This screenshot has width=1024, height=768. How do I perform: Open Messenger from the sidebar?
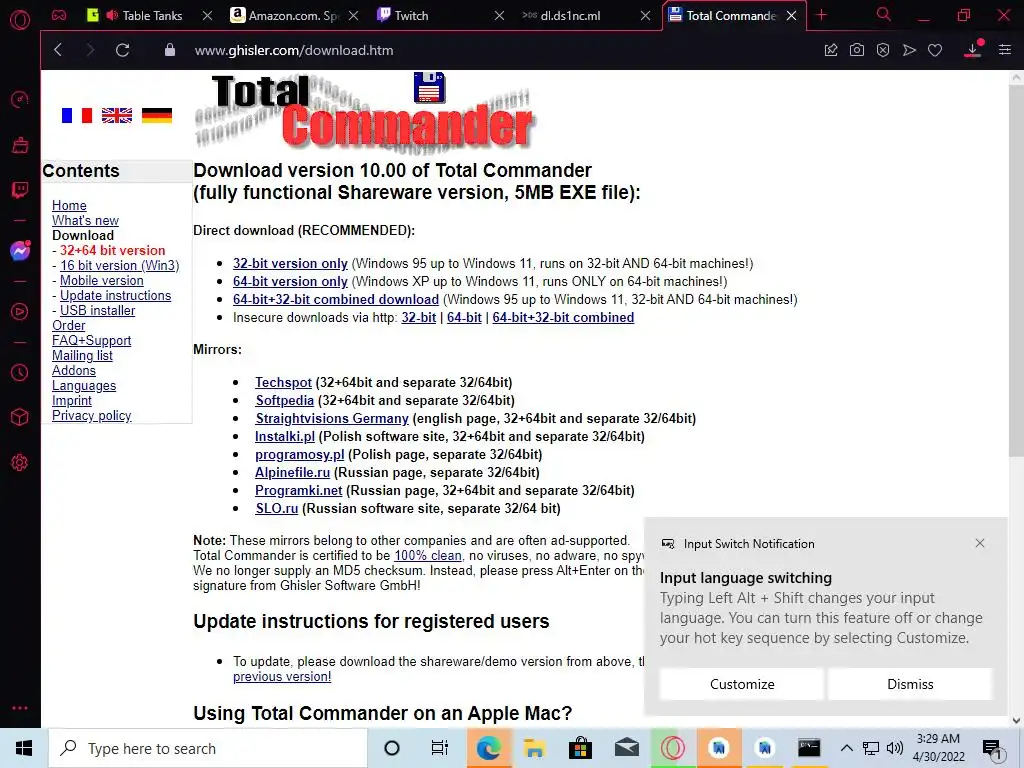20,251
